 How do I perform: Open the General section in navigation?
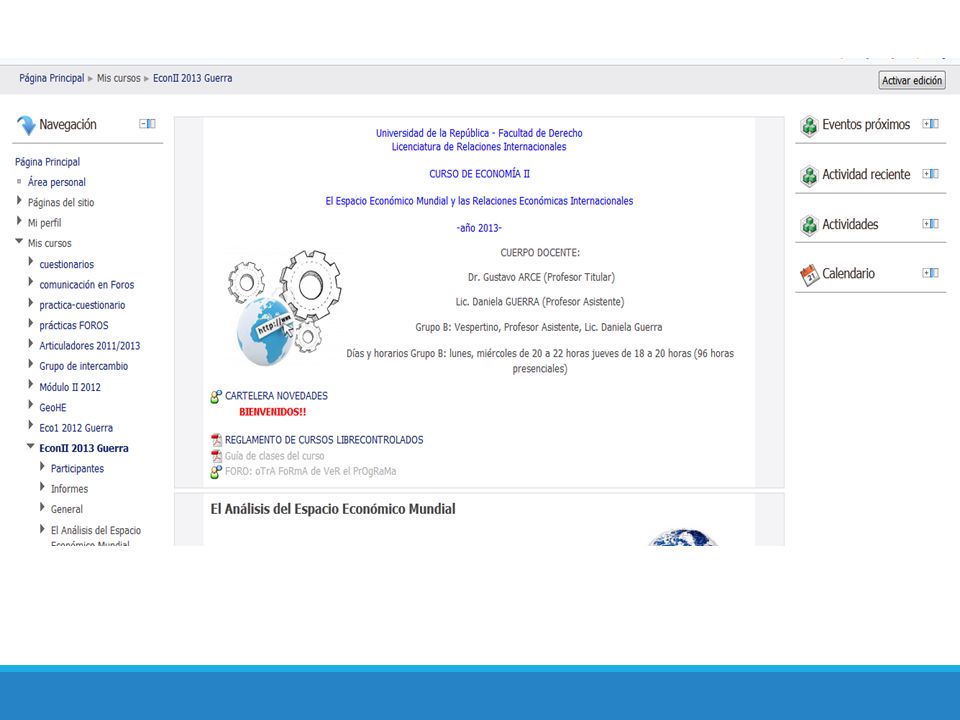[67, 509]
